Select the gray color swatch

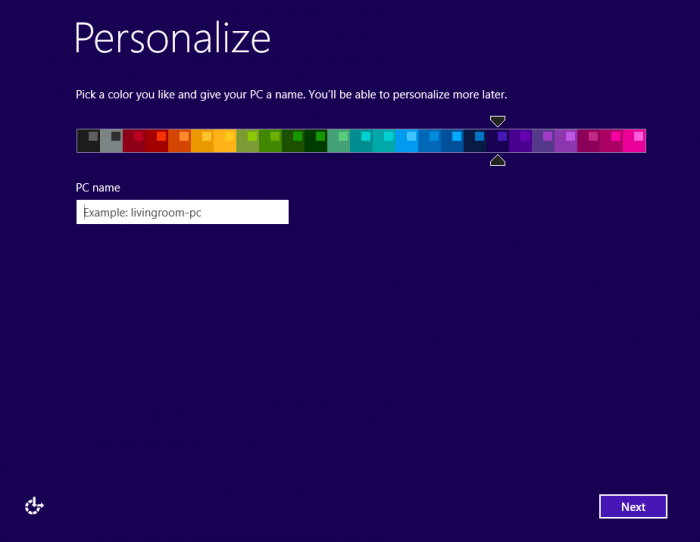[111, 141]
